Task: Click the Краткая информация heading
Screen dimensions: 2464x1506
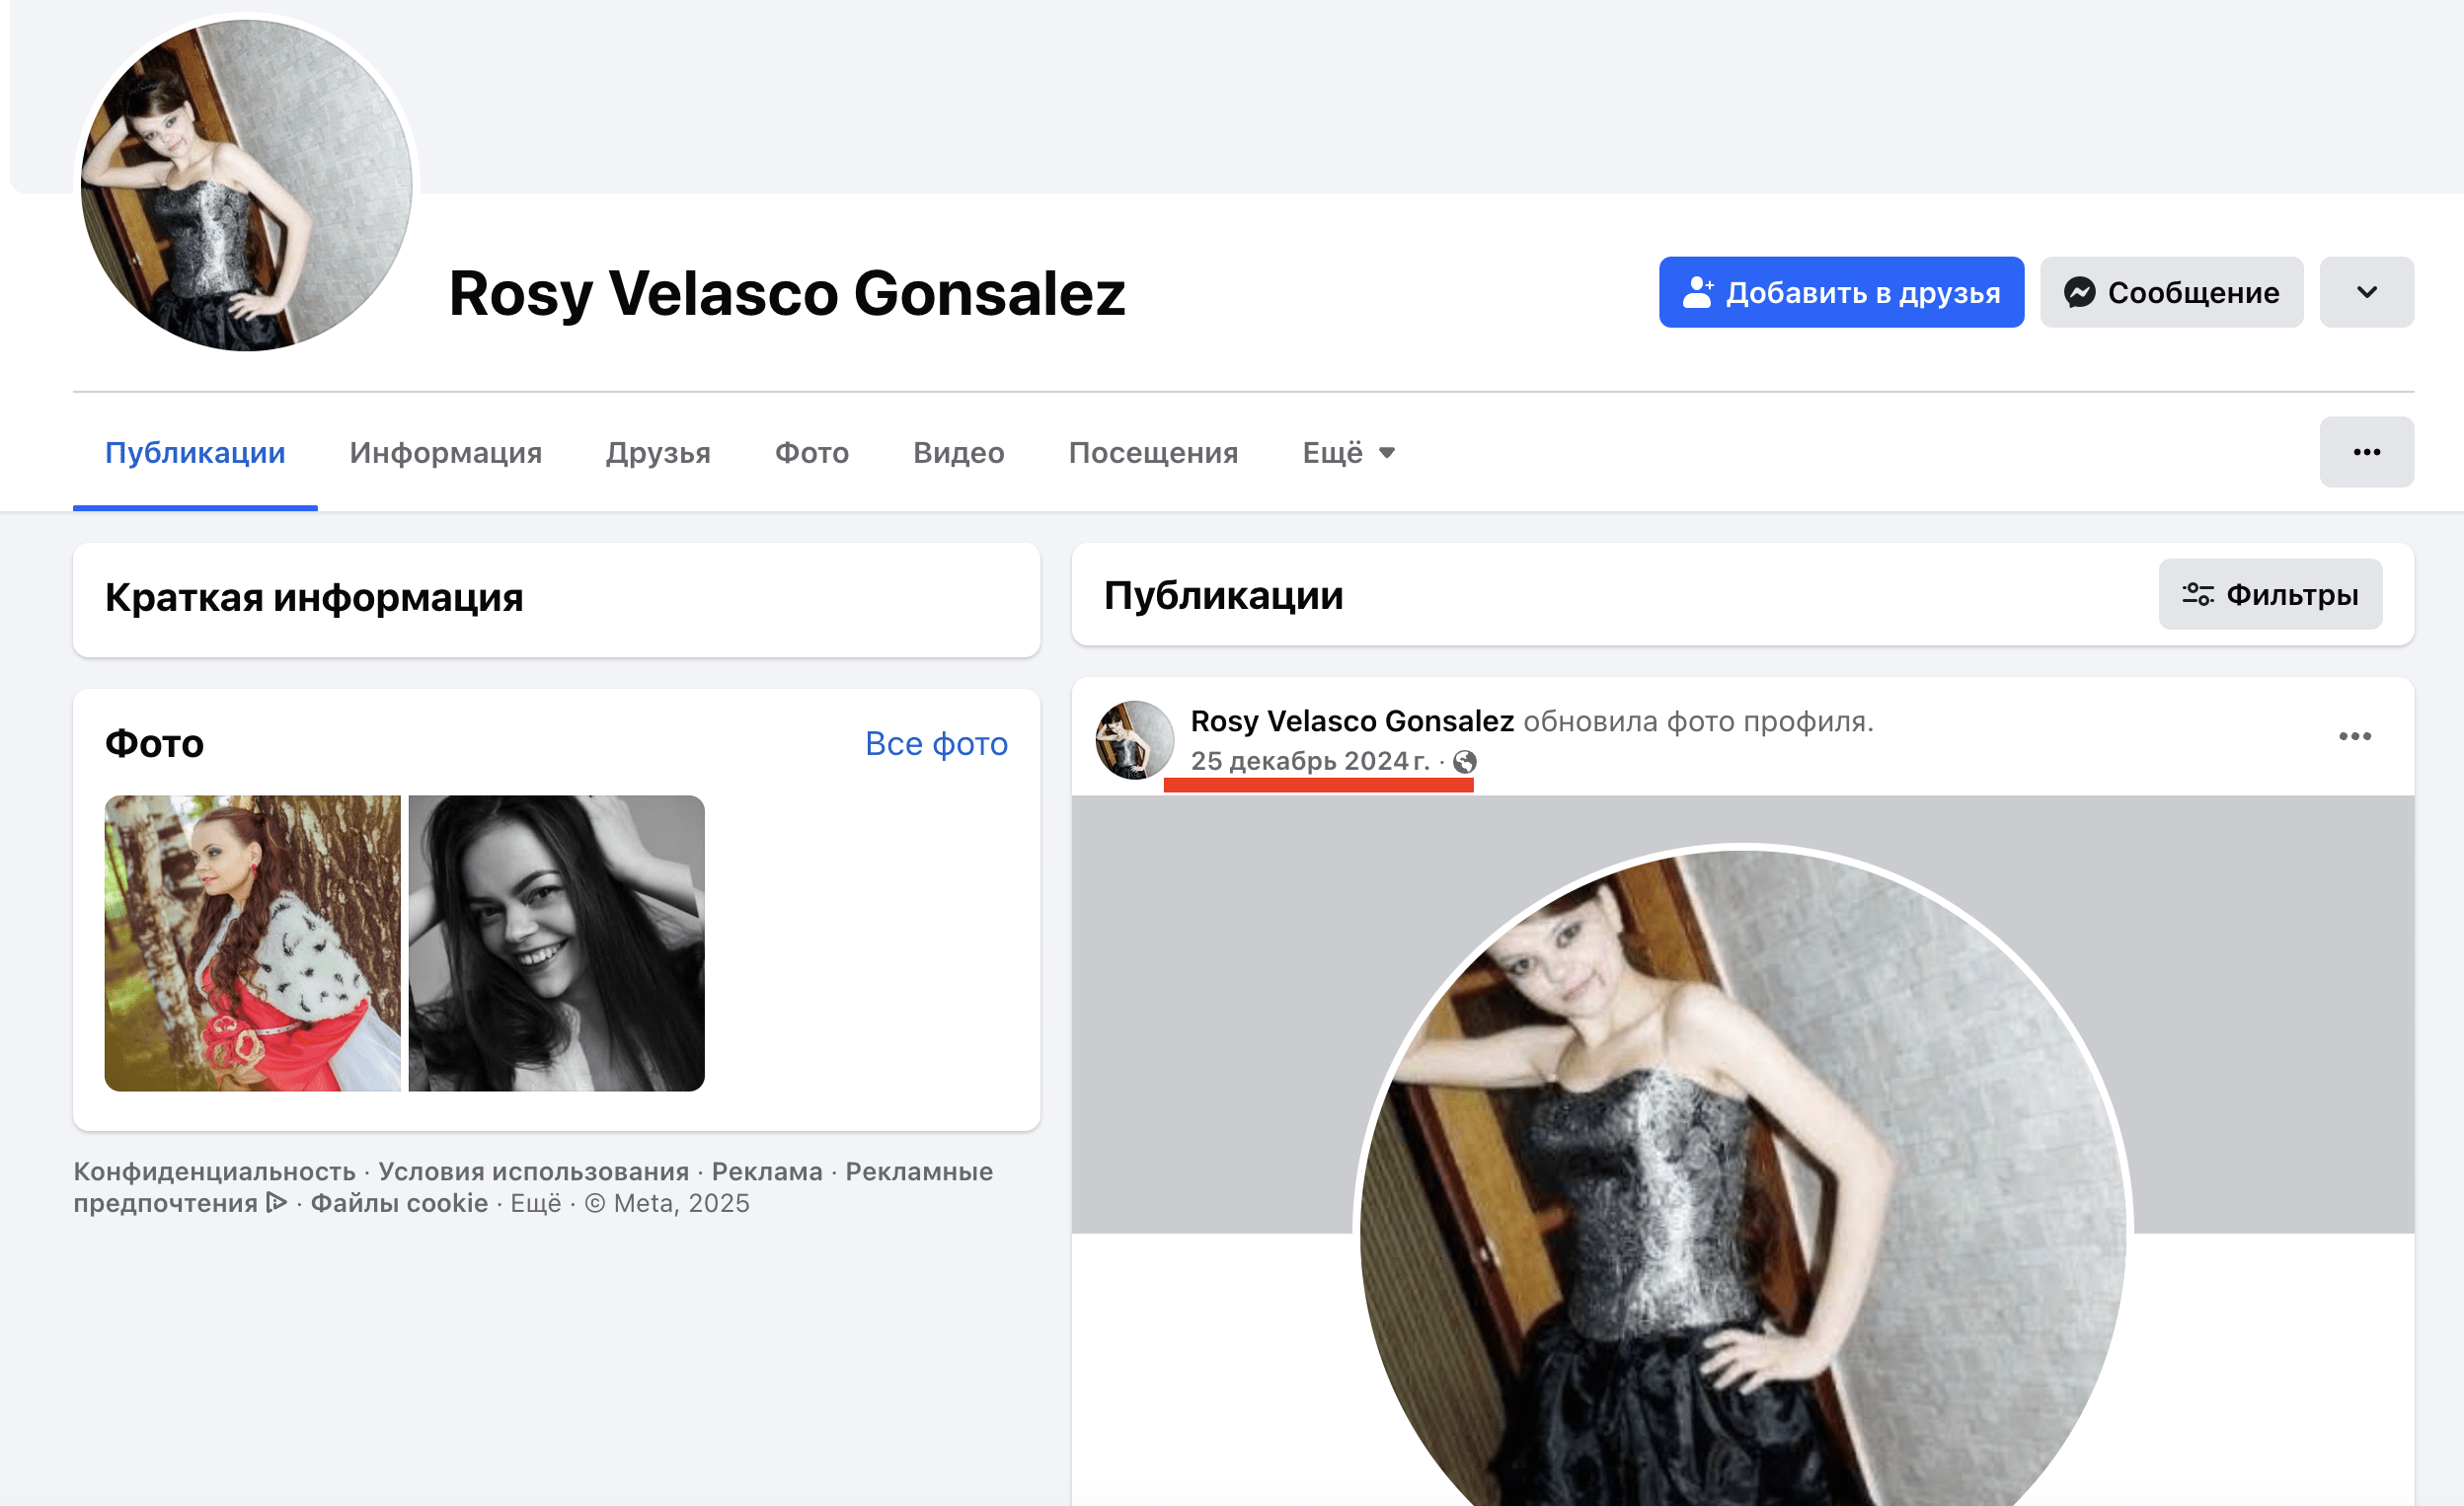Action: click(314, 598)
